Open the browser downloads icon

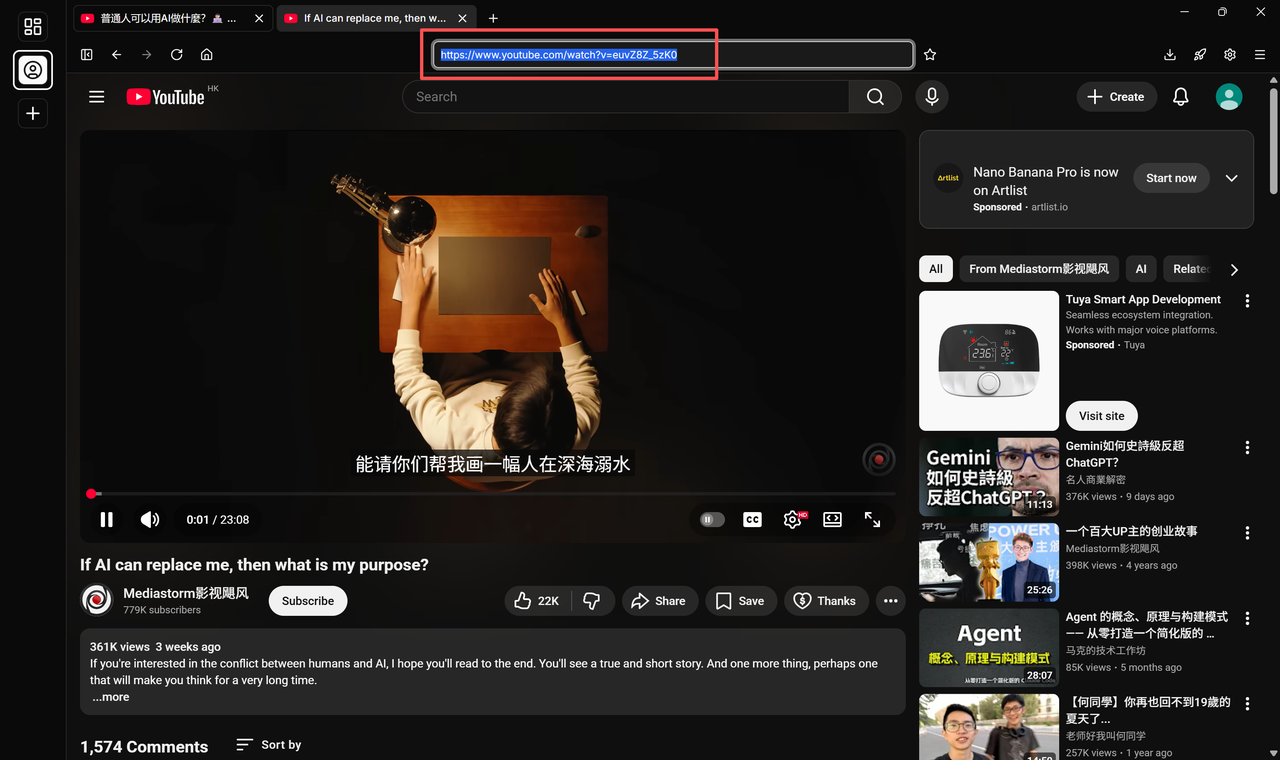pyautogui.click(x=1170, y=55)
